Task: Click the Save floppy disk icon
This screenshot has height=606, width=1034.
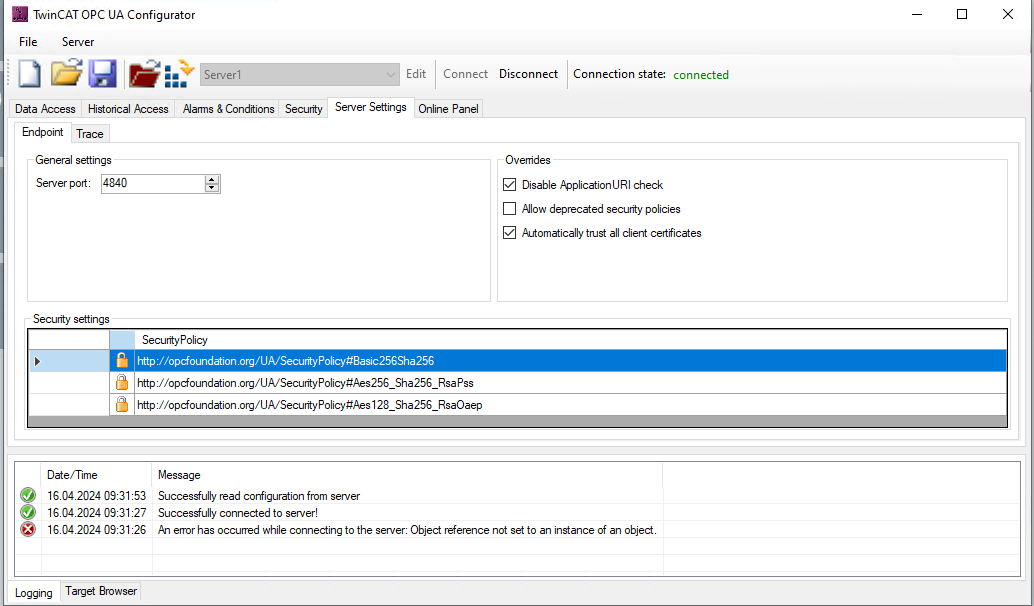Action: (x=102, y=74)
